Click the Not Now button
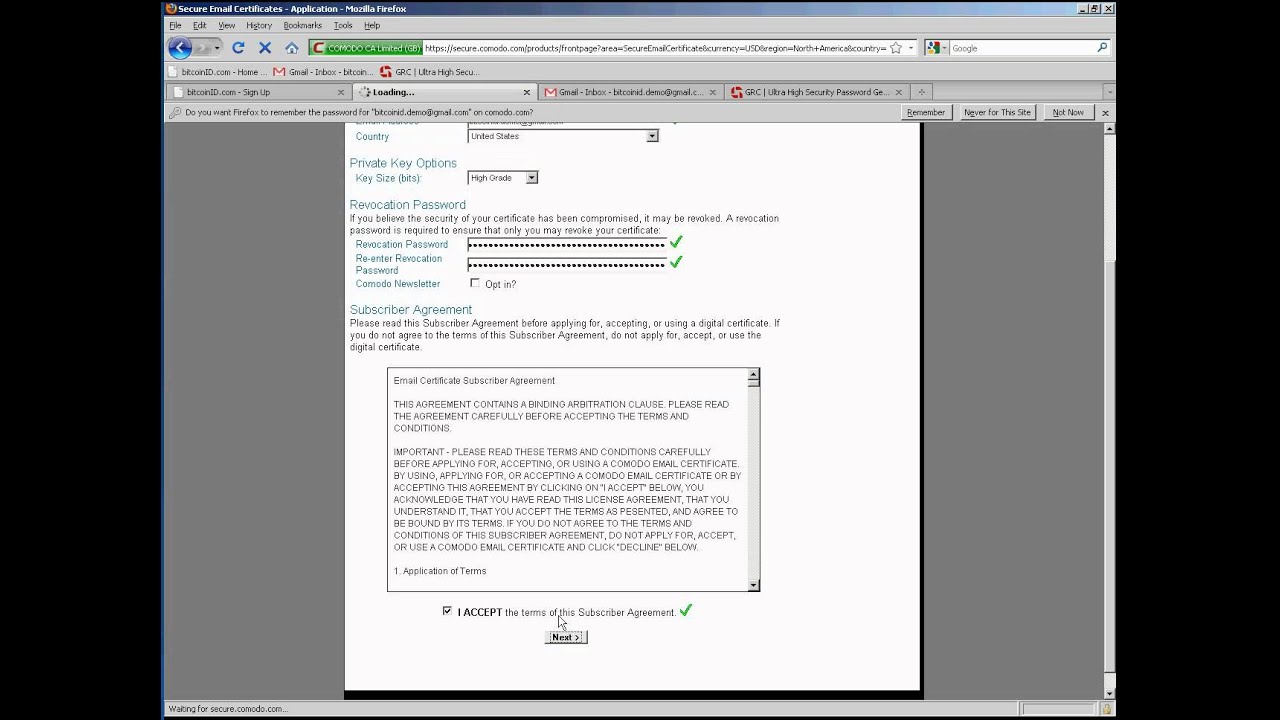The height and width of the screenshot is (720, 1280). (x=1068, y=113)
